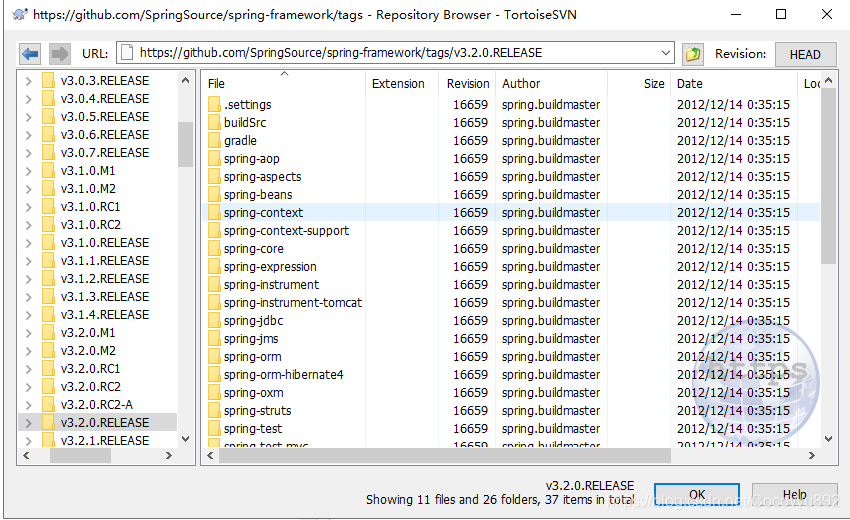Select the spring-context-support entry
Screen dimensions: 850x520
(x=286, y=230)
